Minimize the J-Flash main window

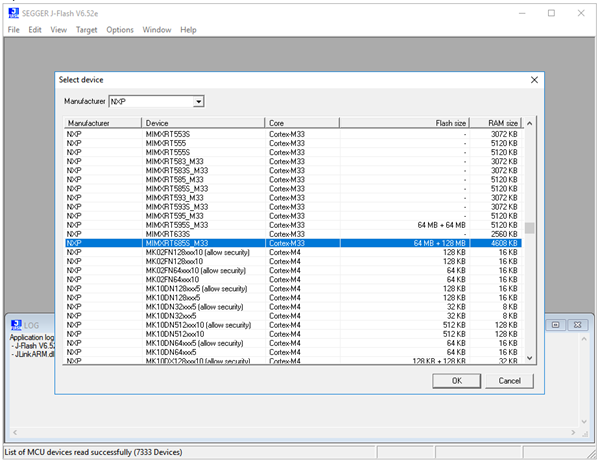point(522,13)
